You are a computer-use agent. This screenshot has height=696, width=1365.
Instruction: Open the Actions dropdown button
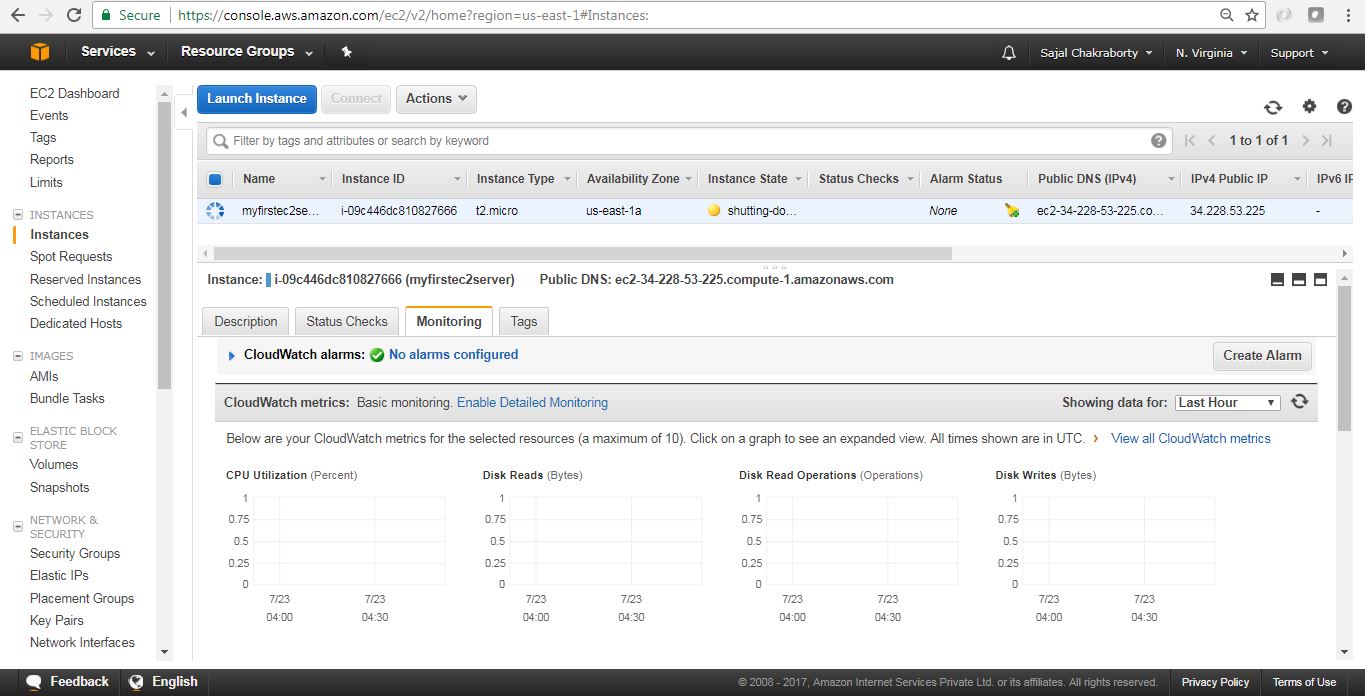436,99
